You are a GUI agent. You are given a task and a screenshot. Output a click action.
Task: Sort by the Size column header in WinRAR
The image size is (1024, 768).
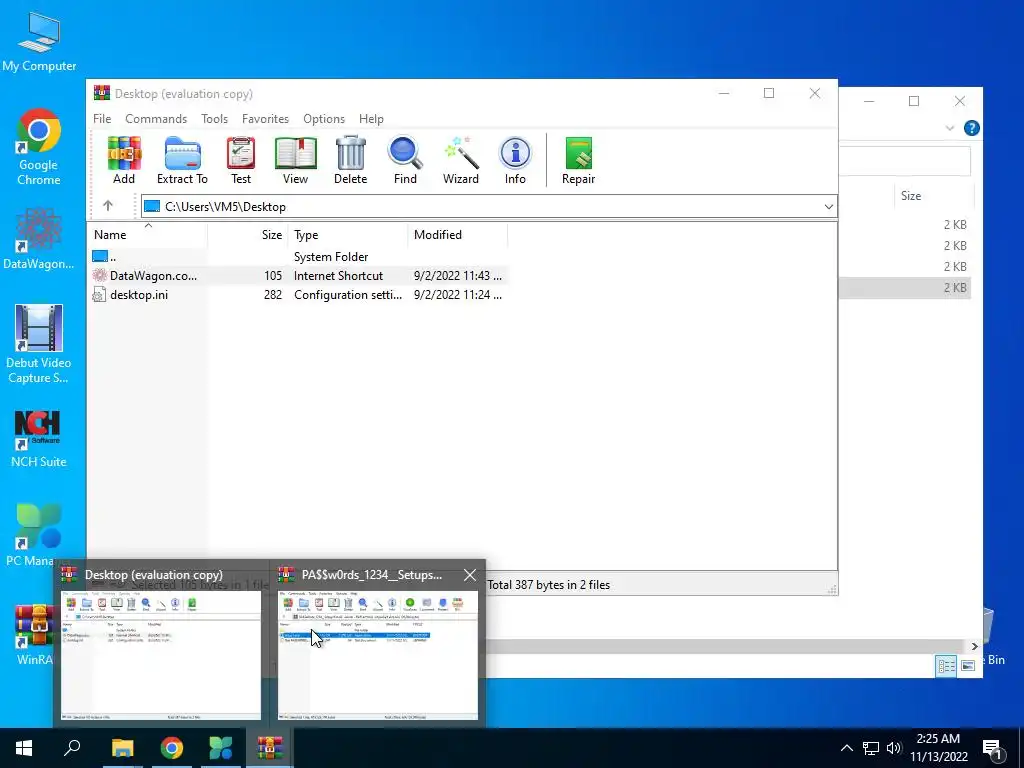pos(248,234)
